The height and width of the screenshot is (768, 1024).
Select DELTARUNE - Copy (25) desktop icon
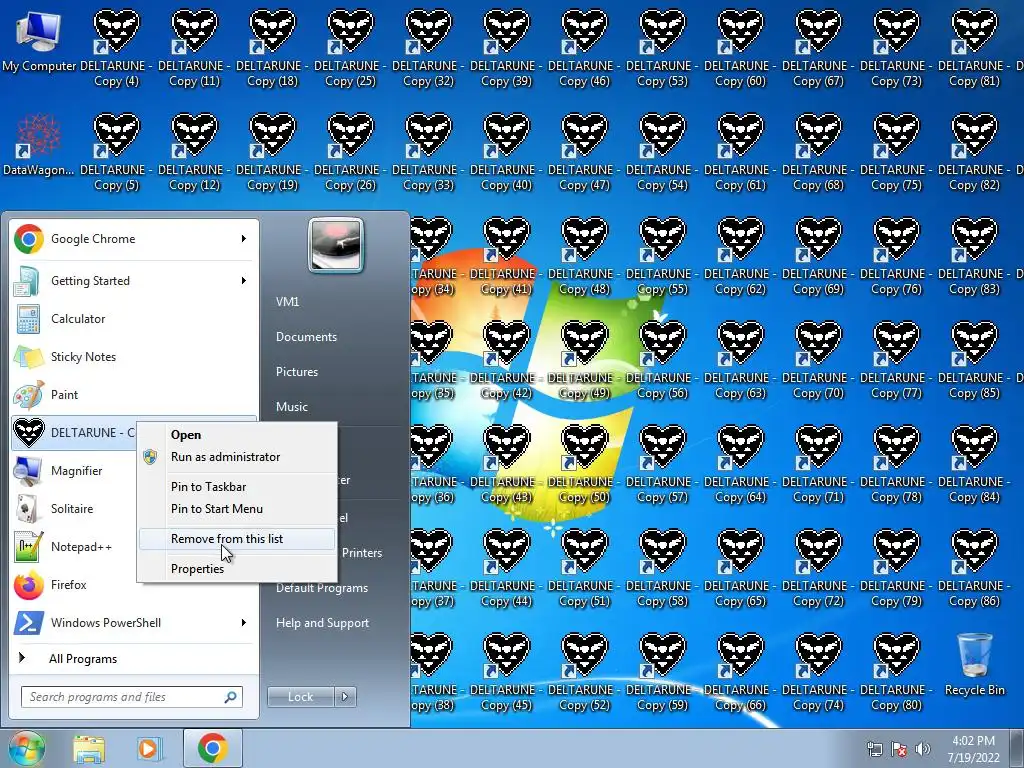click(x=350, y=49)
